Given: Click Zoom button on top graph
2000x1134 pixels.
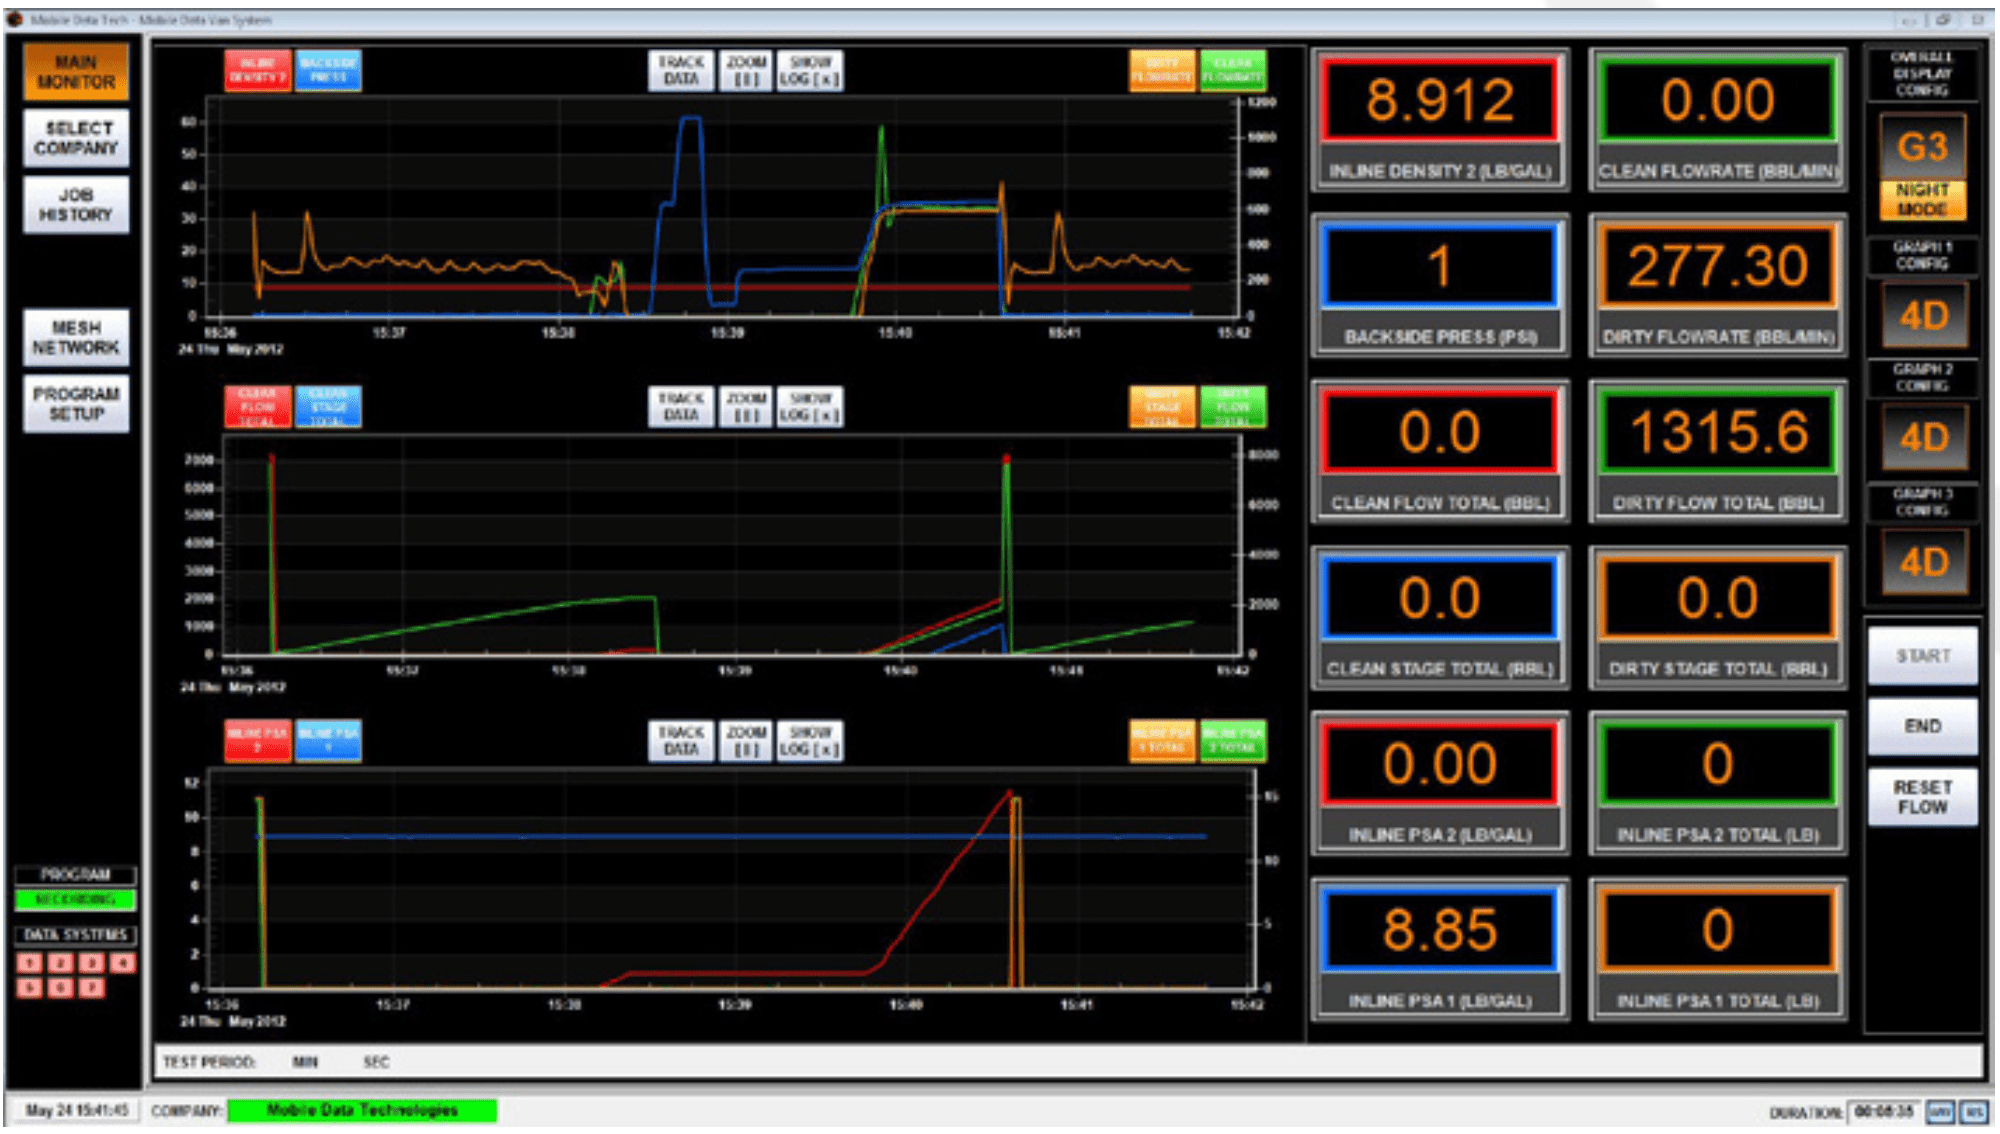Looking at the screenshot, I should pos(746,71).
